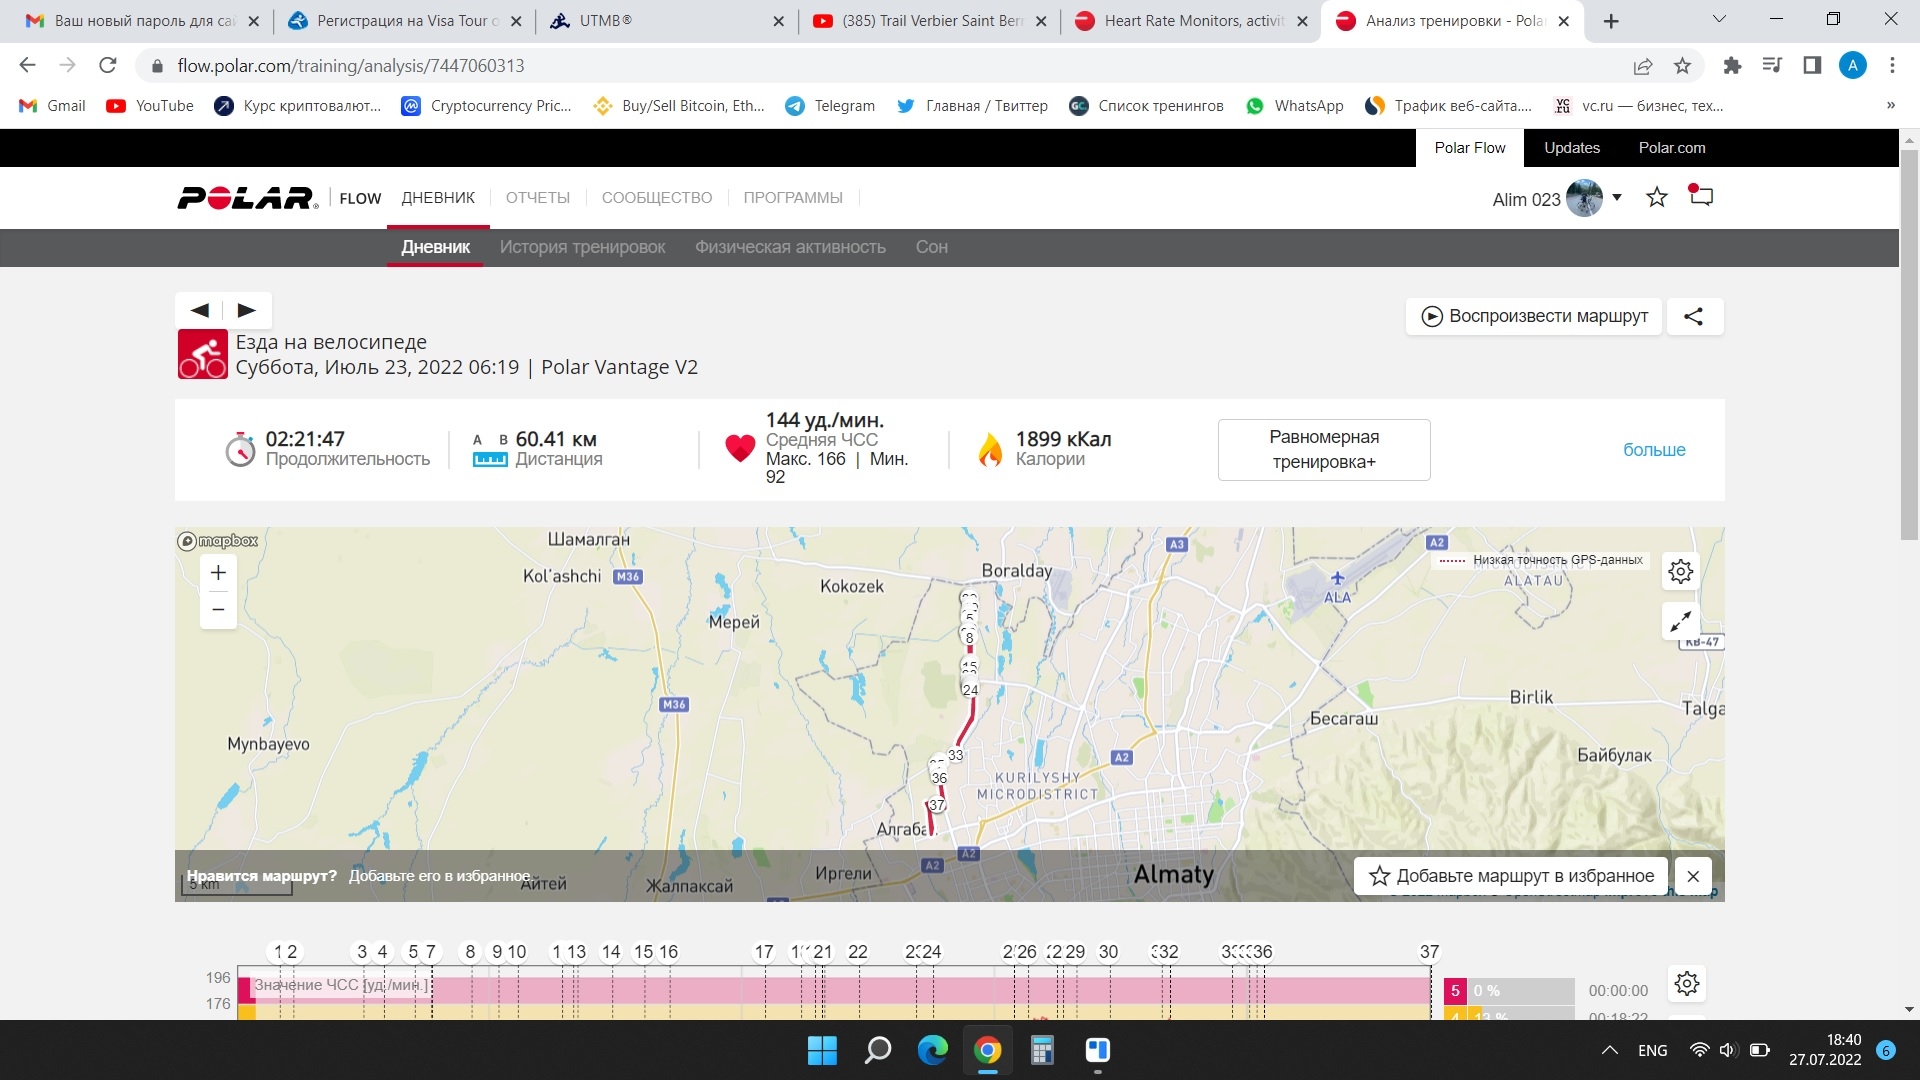Image resolution: width=1920 pixels, height=1080 pixels.
Task: Open map settings gear icon
Action: tap(1681, 571)
